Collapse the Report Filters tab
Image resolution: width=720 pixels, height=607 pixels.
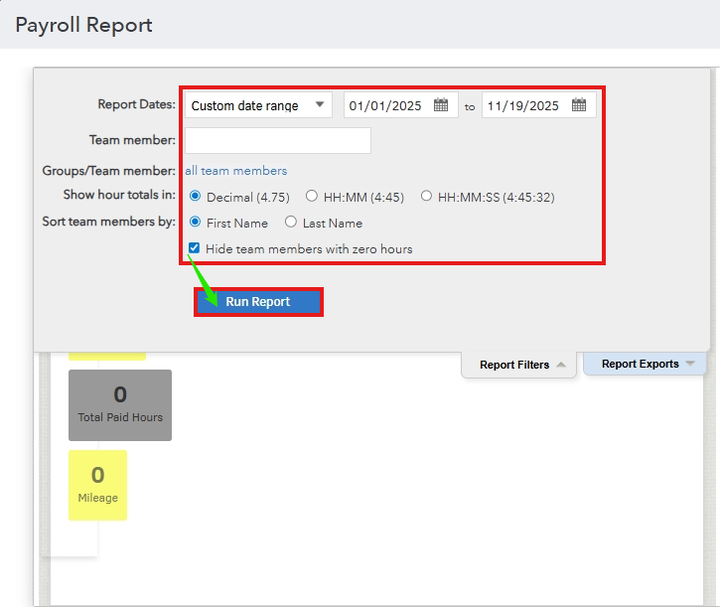click(x=514, y=365)
